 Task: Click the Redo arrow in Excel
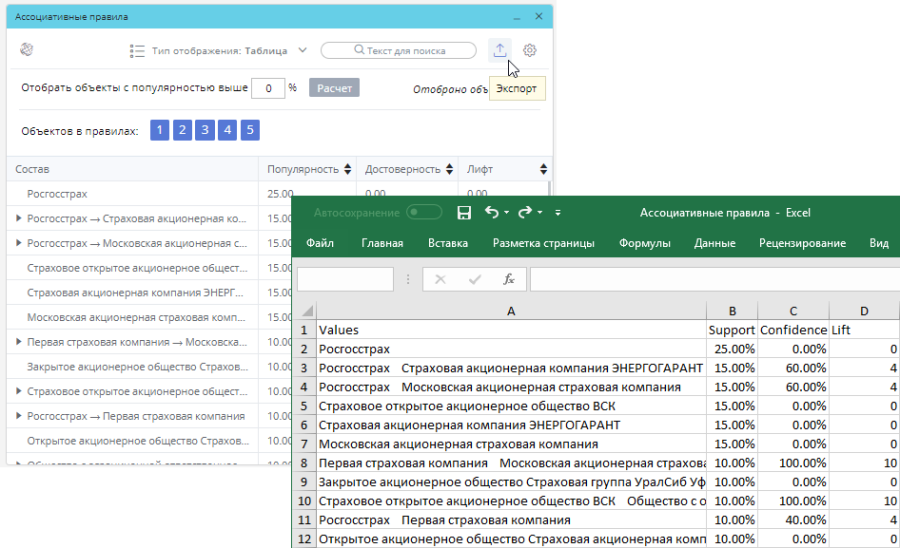click(x=524, y=213)
